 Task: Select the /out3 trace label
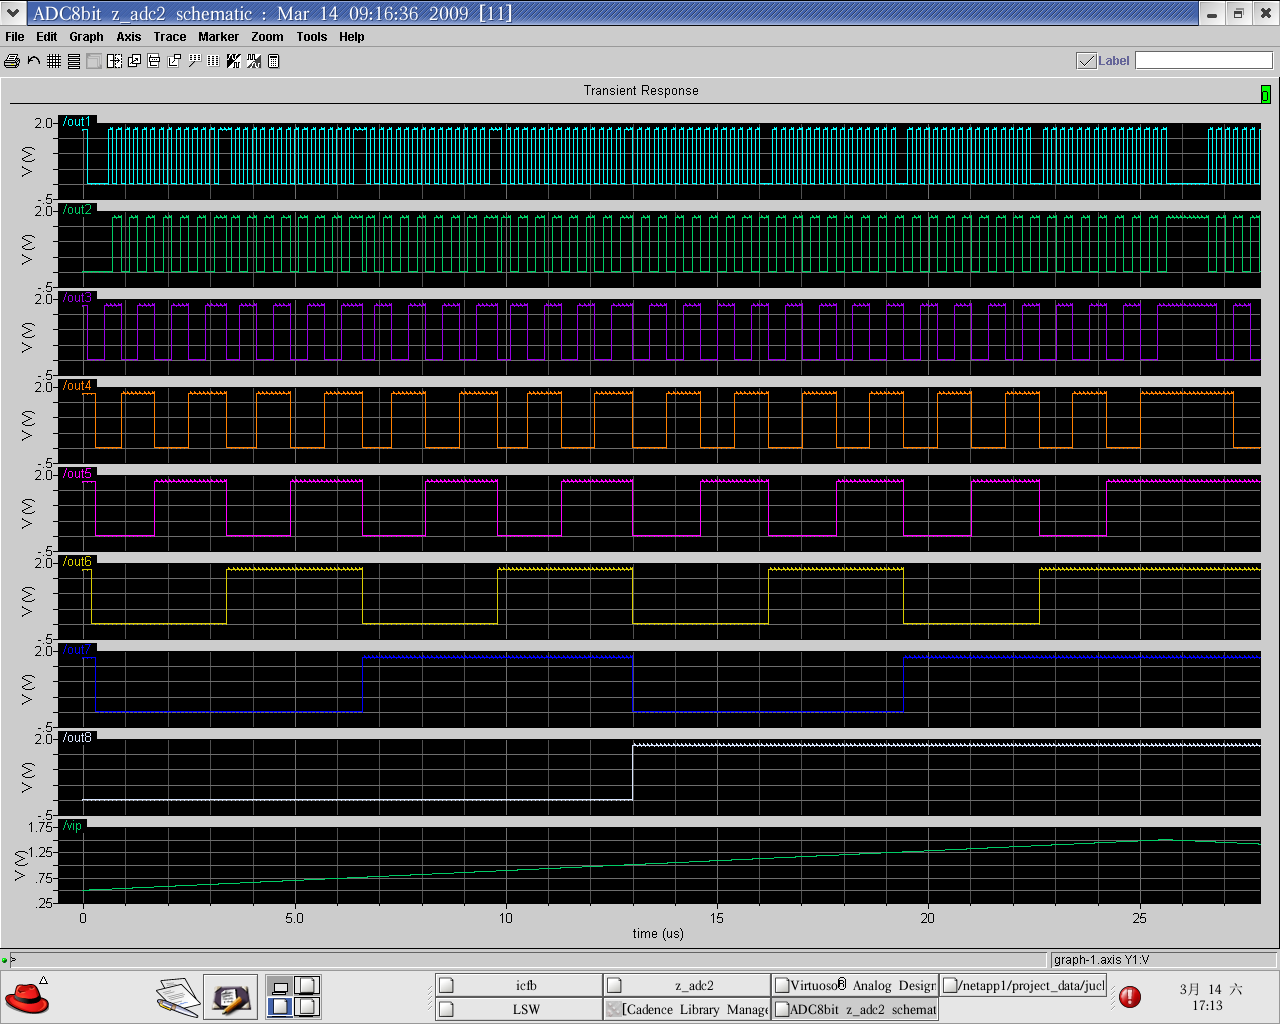click(77, 298)
